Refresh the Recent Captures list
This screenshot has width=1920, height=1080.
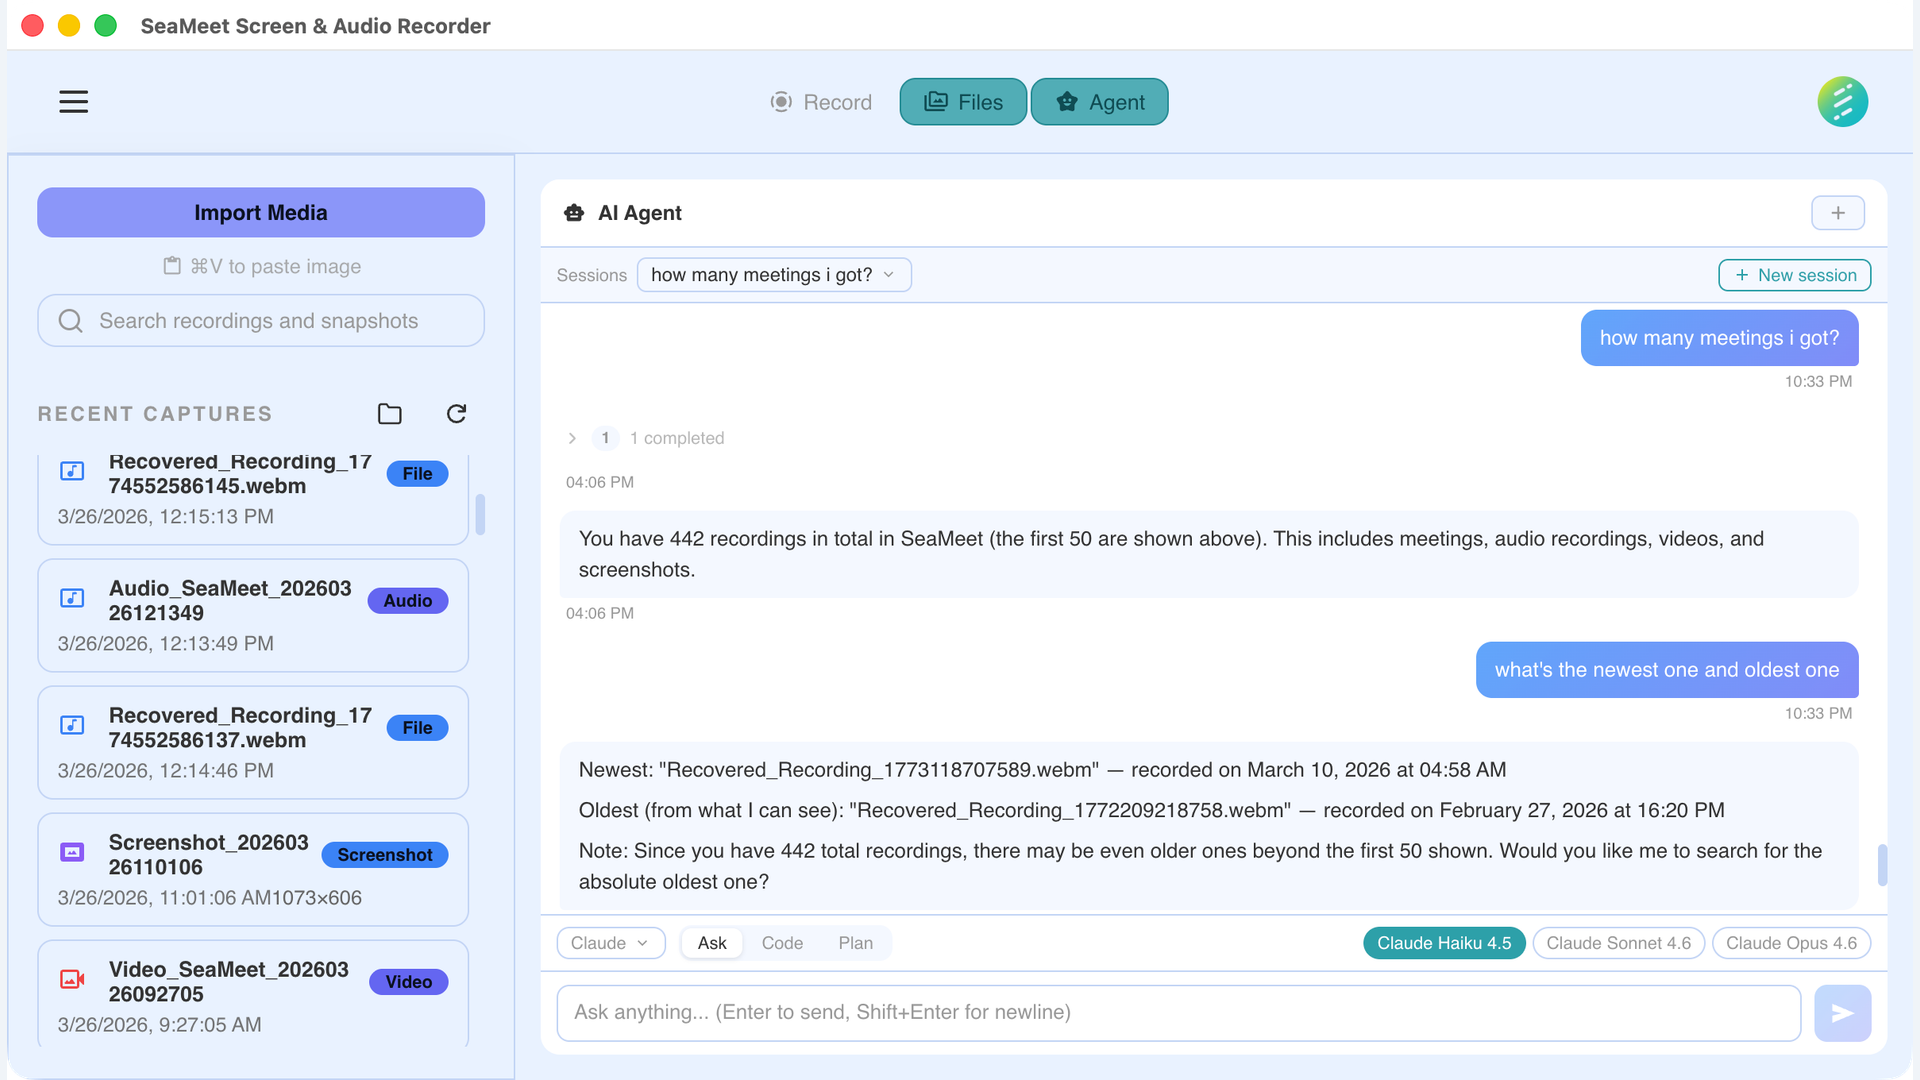(456, 413)
